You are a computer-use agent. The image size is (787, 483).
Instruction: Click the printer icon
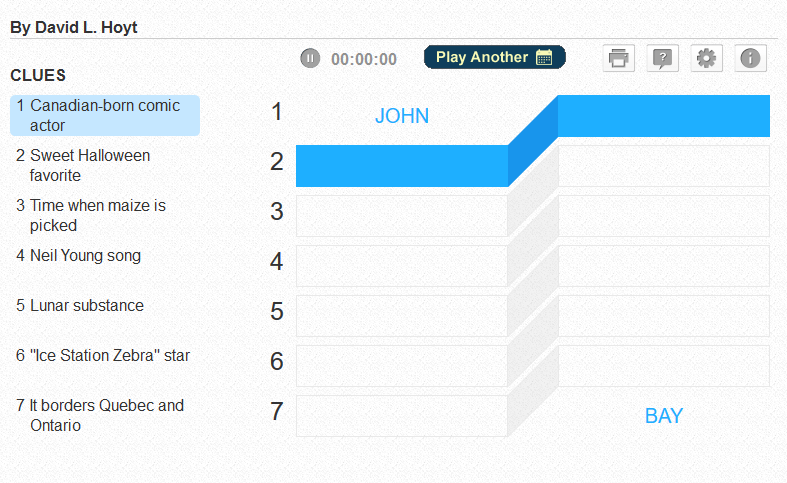click(x=618, y=58)
